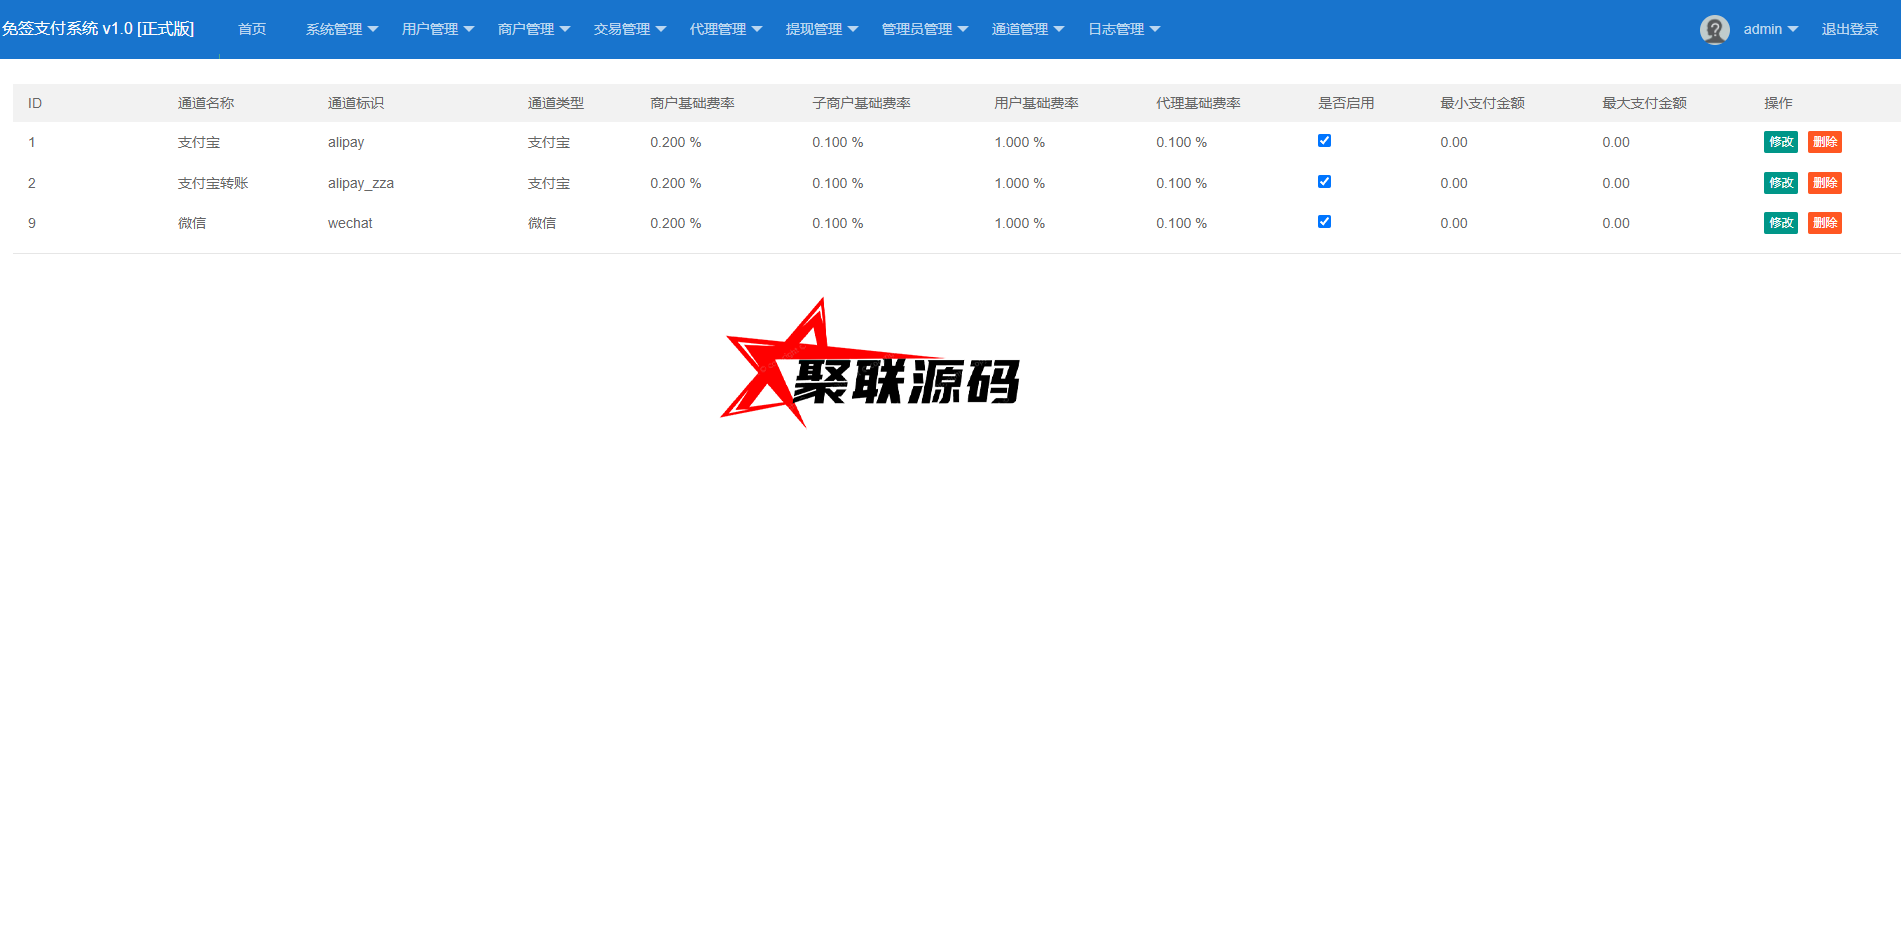The width and height of the screenshot is (1901, 933).
Task: Click the 用户基础费率 column header
Action: pyautogui.click(x=1036, y=103)
